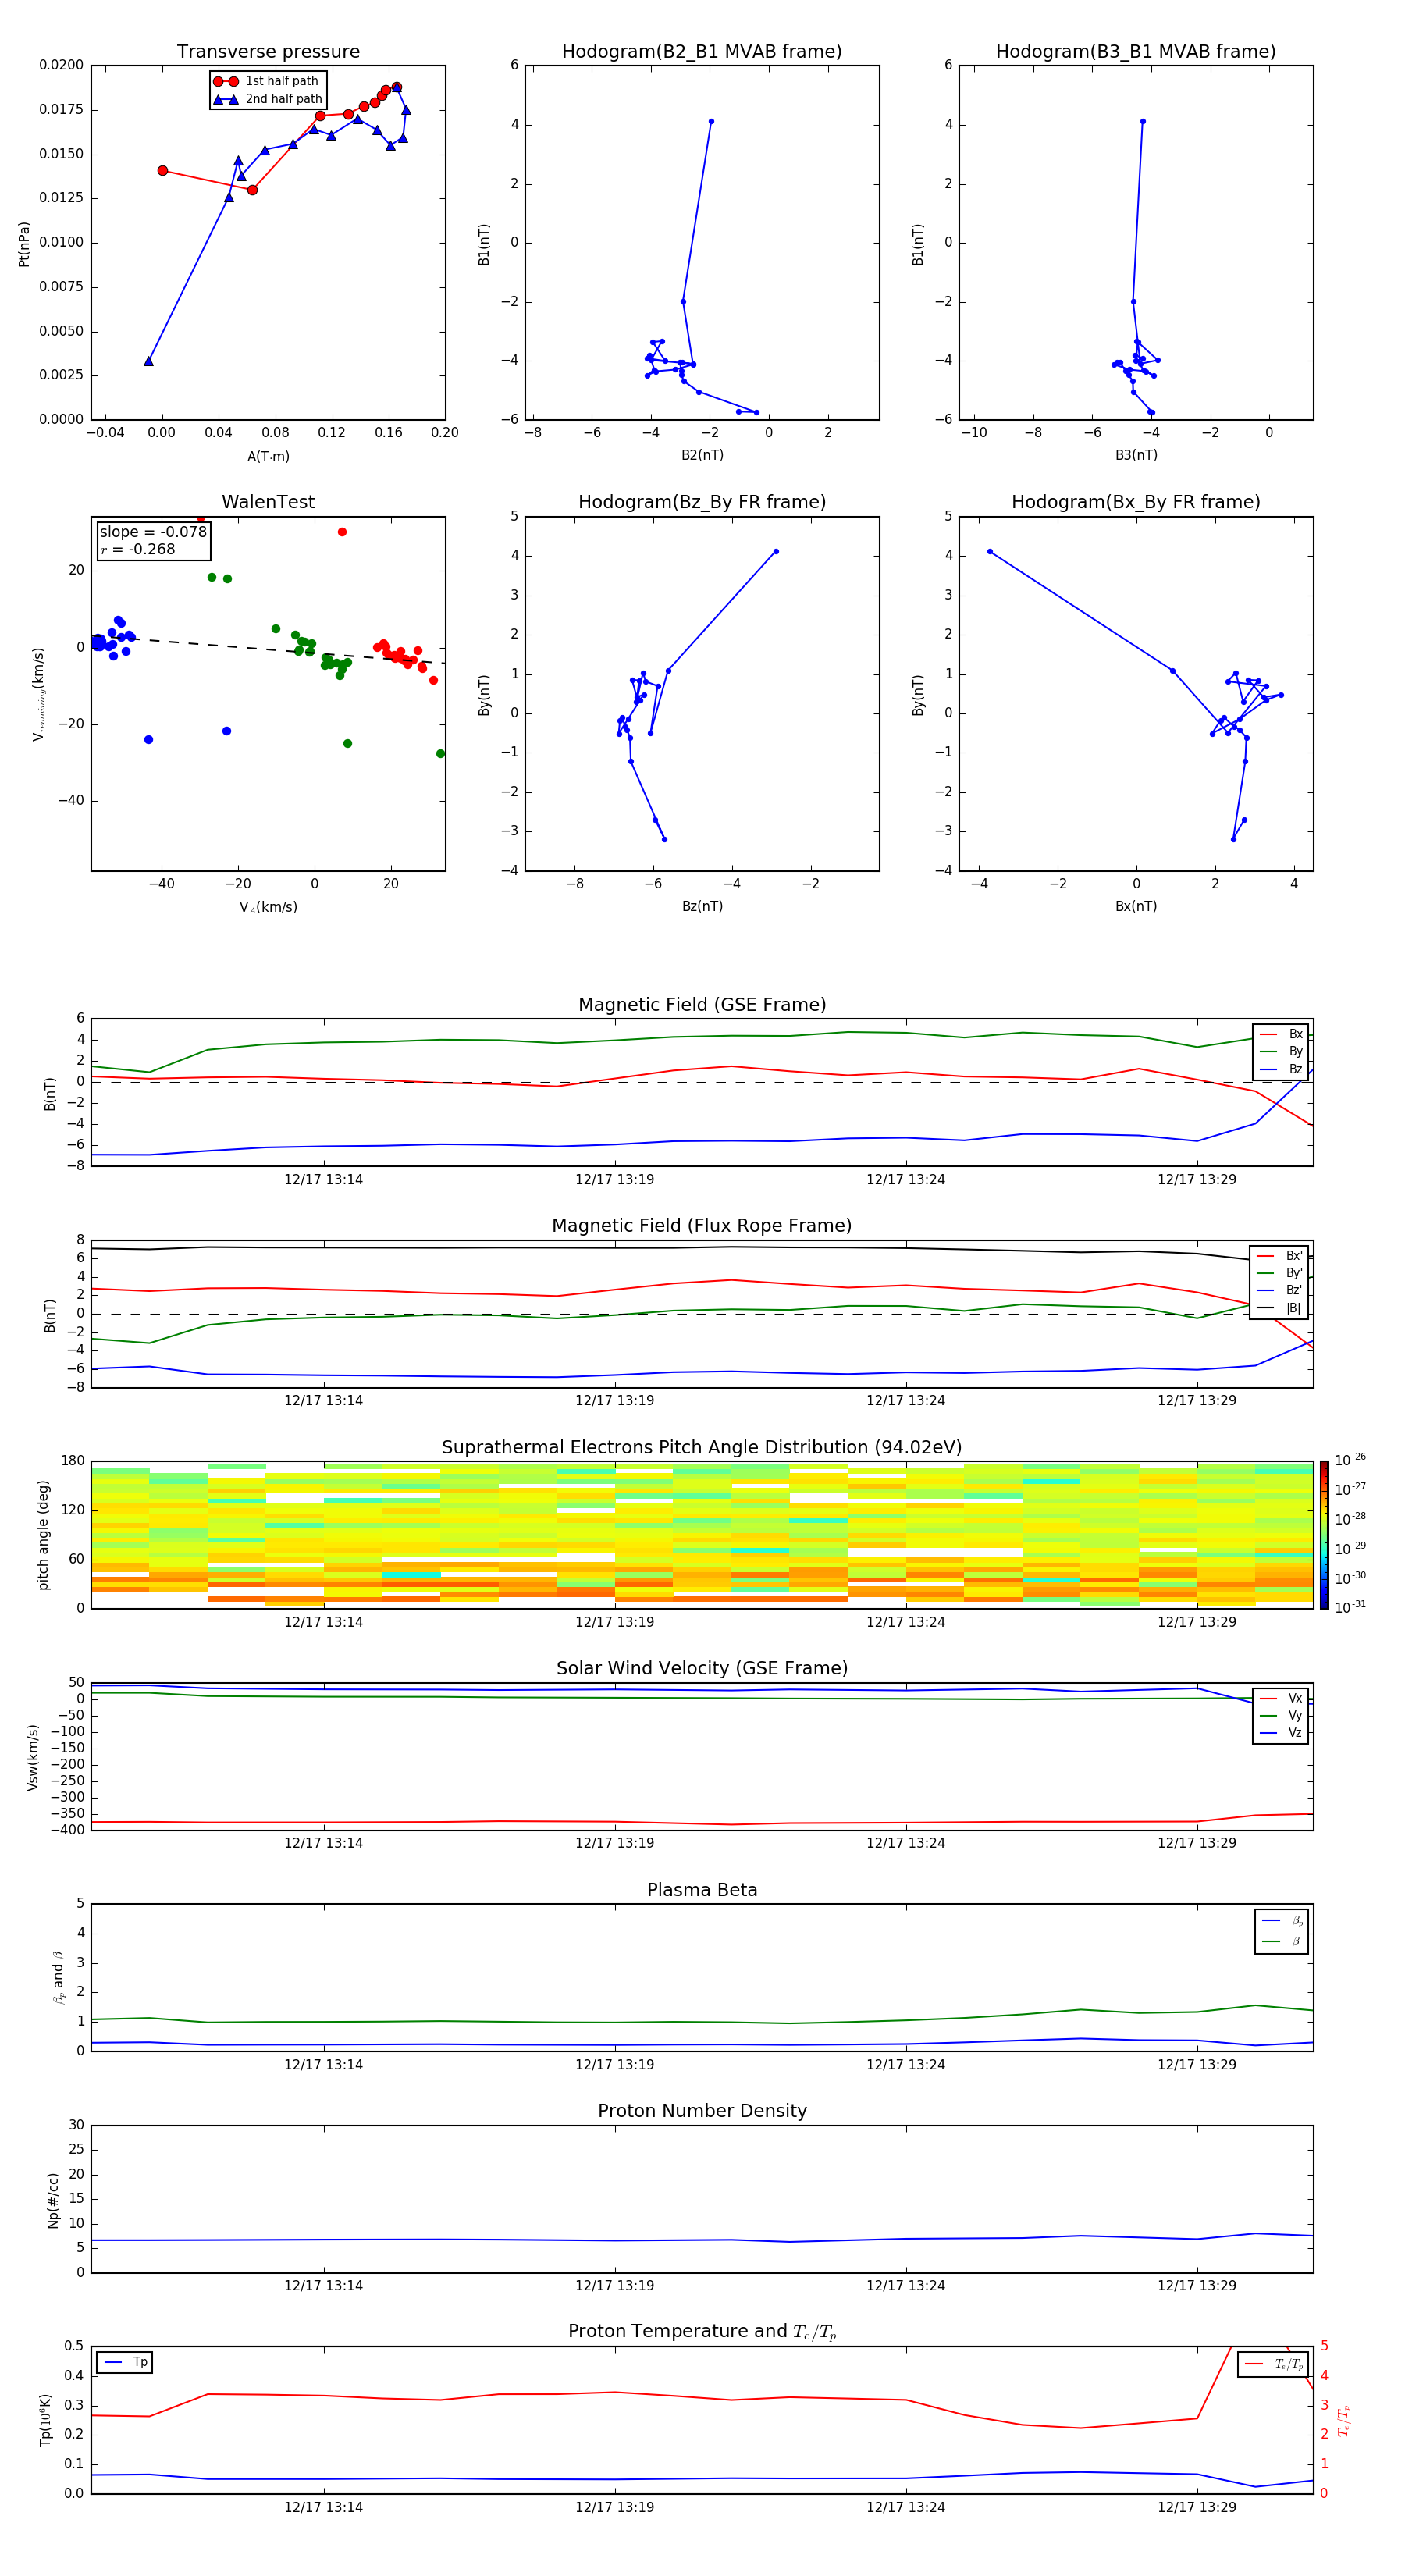Click 'Vsw(km/s)' y-axis label
Viewport: 1405px width, 2576px height.
point(32,1757)
